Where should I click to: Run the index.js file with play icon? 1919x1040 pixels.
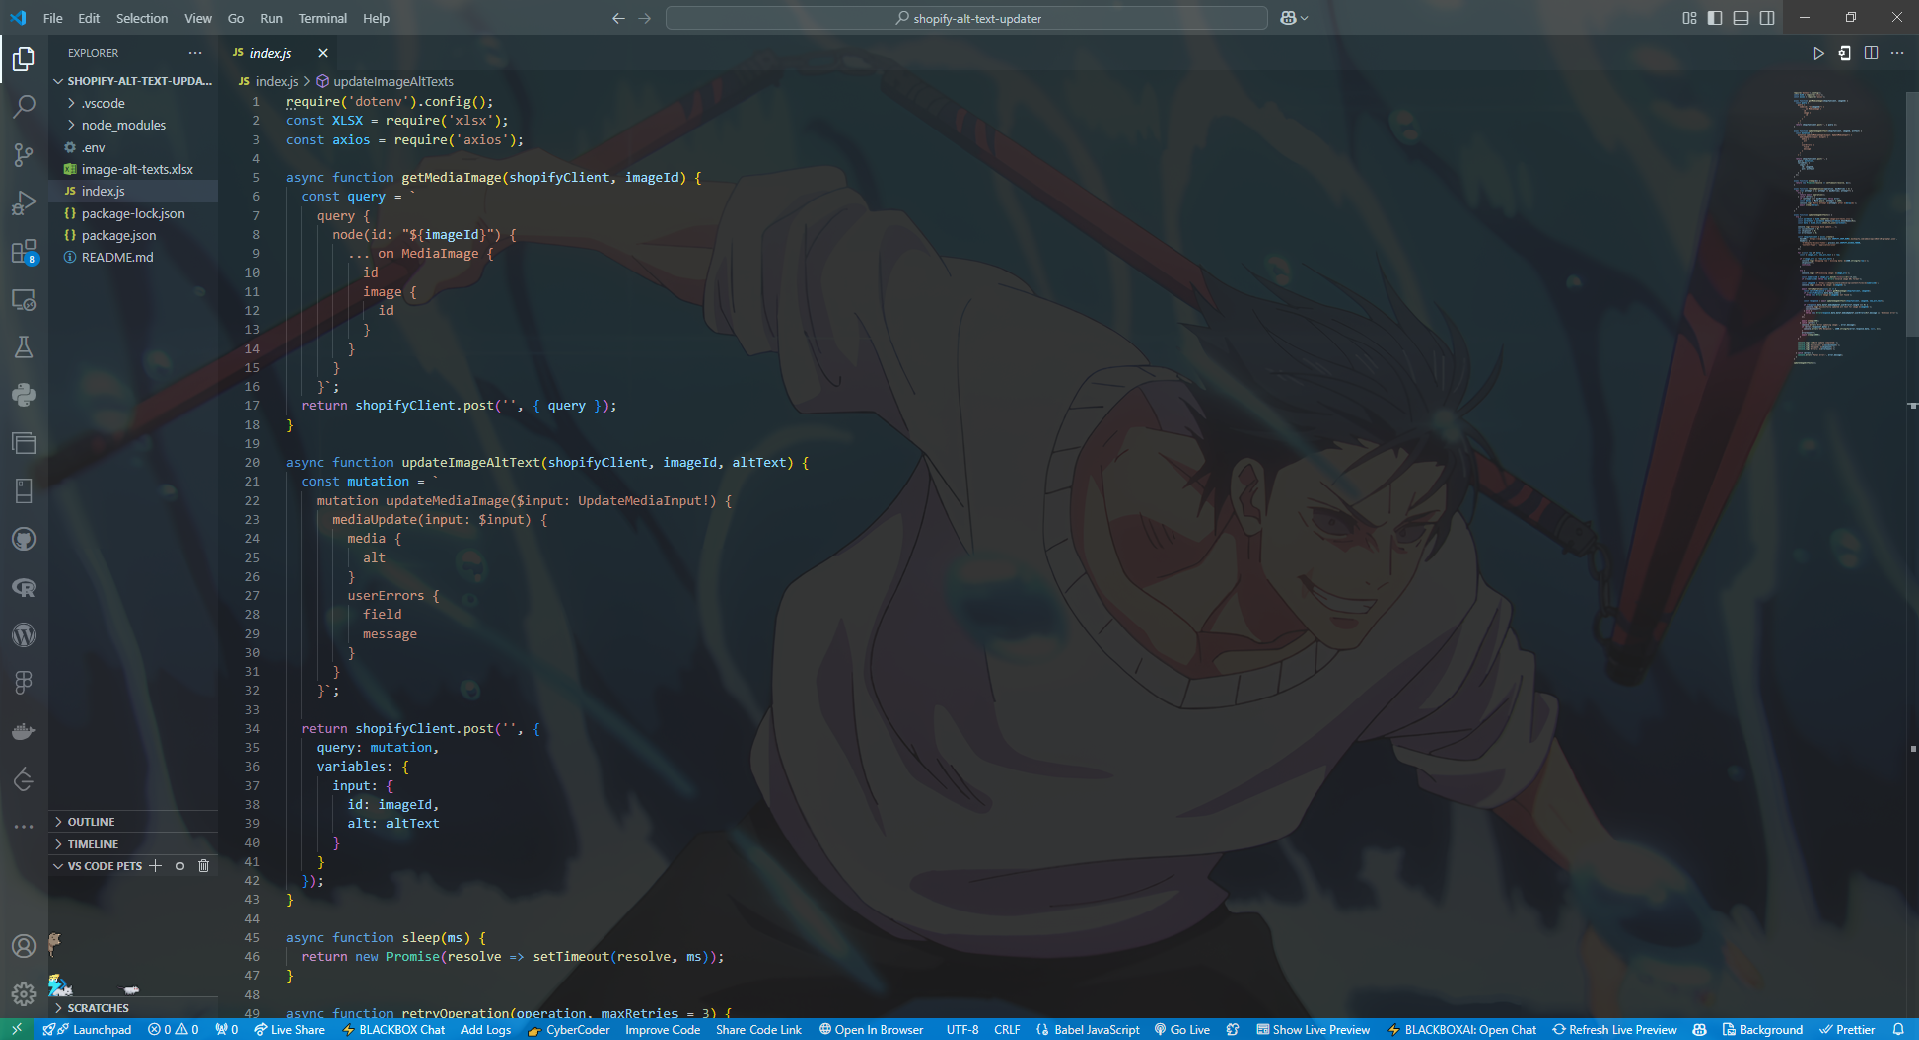[x=1818, y=53]
